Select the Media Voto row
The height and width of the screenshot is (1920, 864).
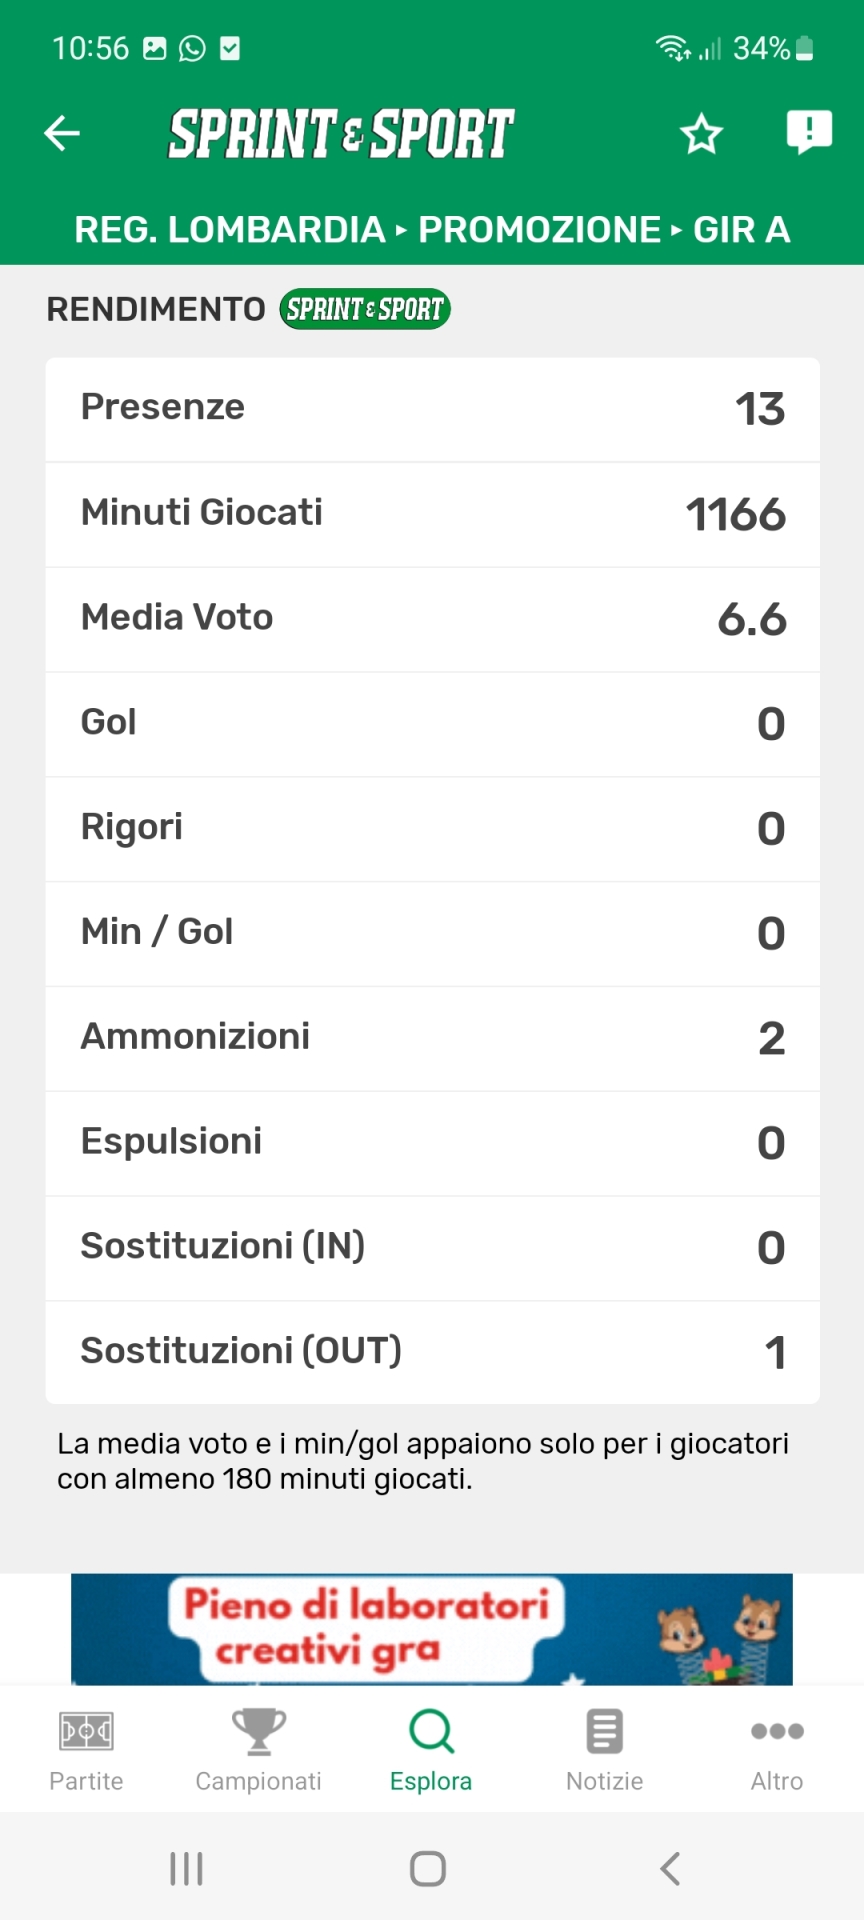point(432,619)
